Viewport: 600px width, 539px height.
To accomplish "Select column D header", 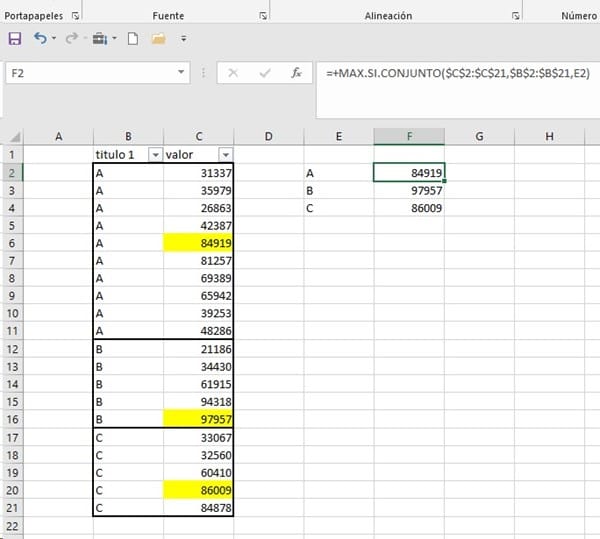I will click(x=269, y=136).
